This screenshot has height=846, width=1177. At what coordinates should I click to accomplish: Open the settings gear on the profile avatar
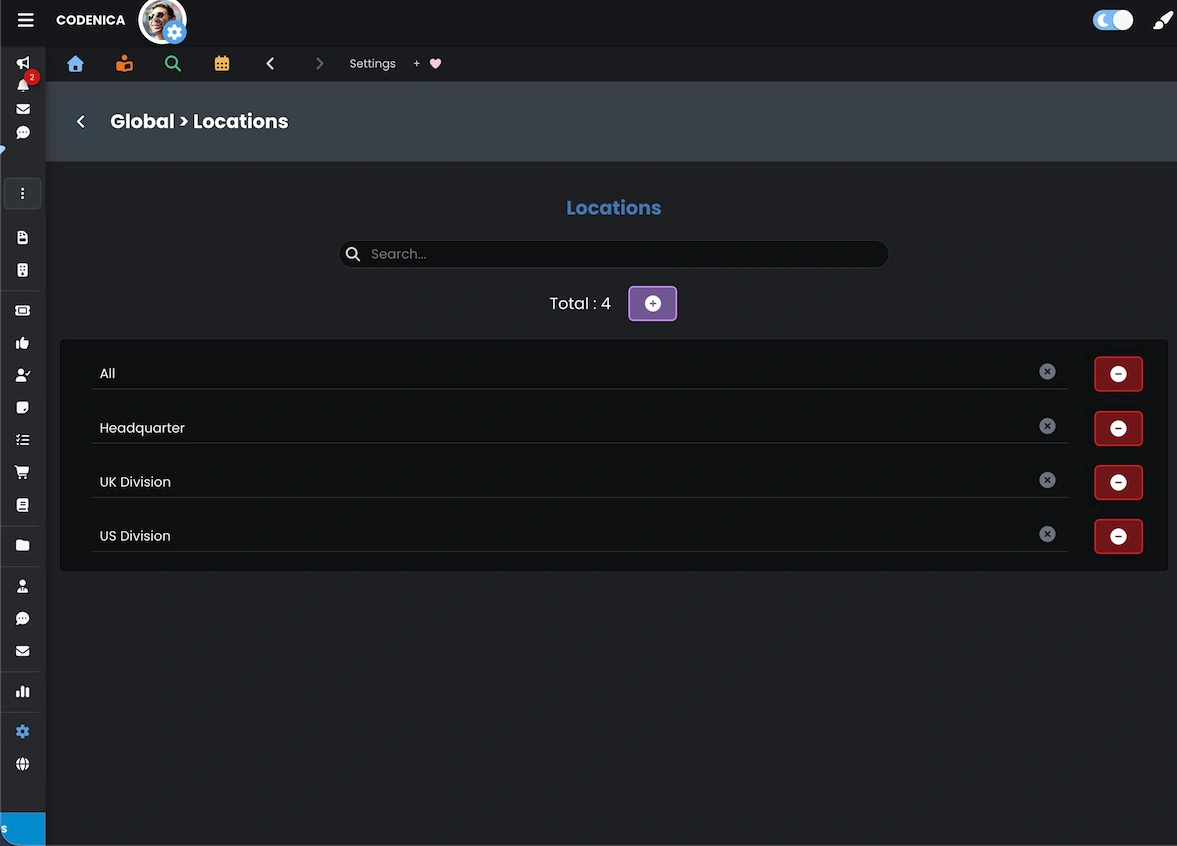coord(175,31)
